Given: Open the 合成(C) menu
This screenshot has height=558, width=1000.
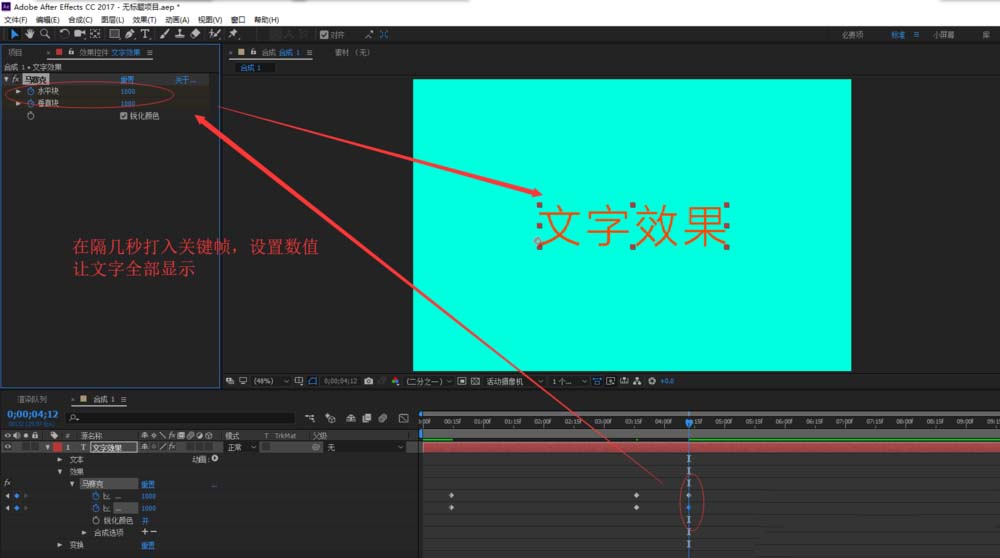Looking at the screenshot, I should (x=80, y=20).
